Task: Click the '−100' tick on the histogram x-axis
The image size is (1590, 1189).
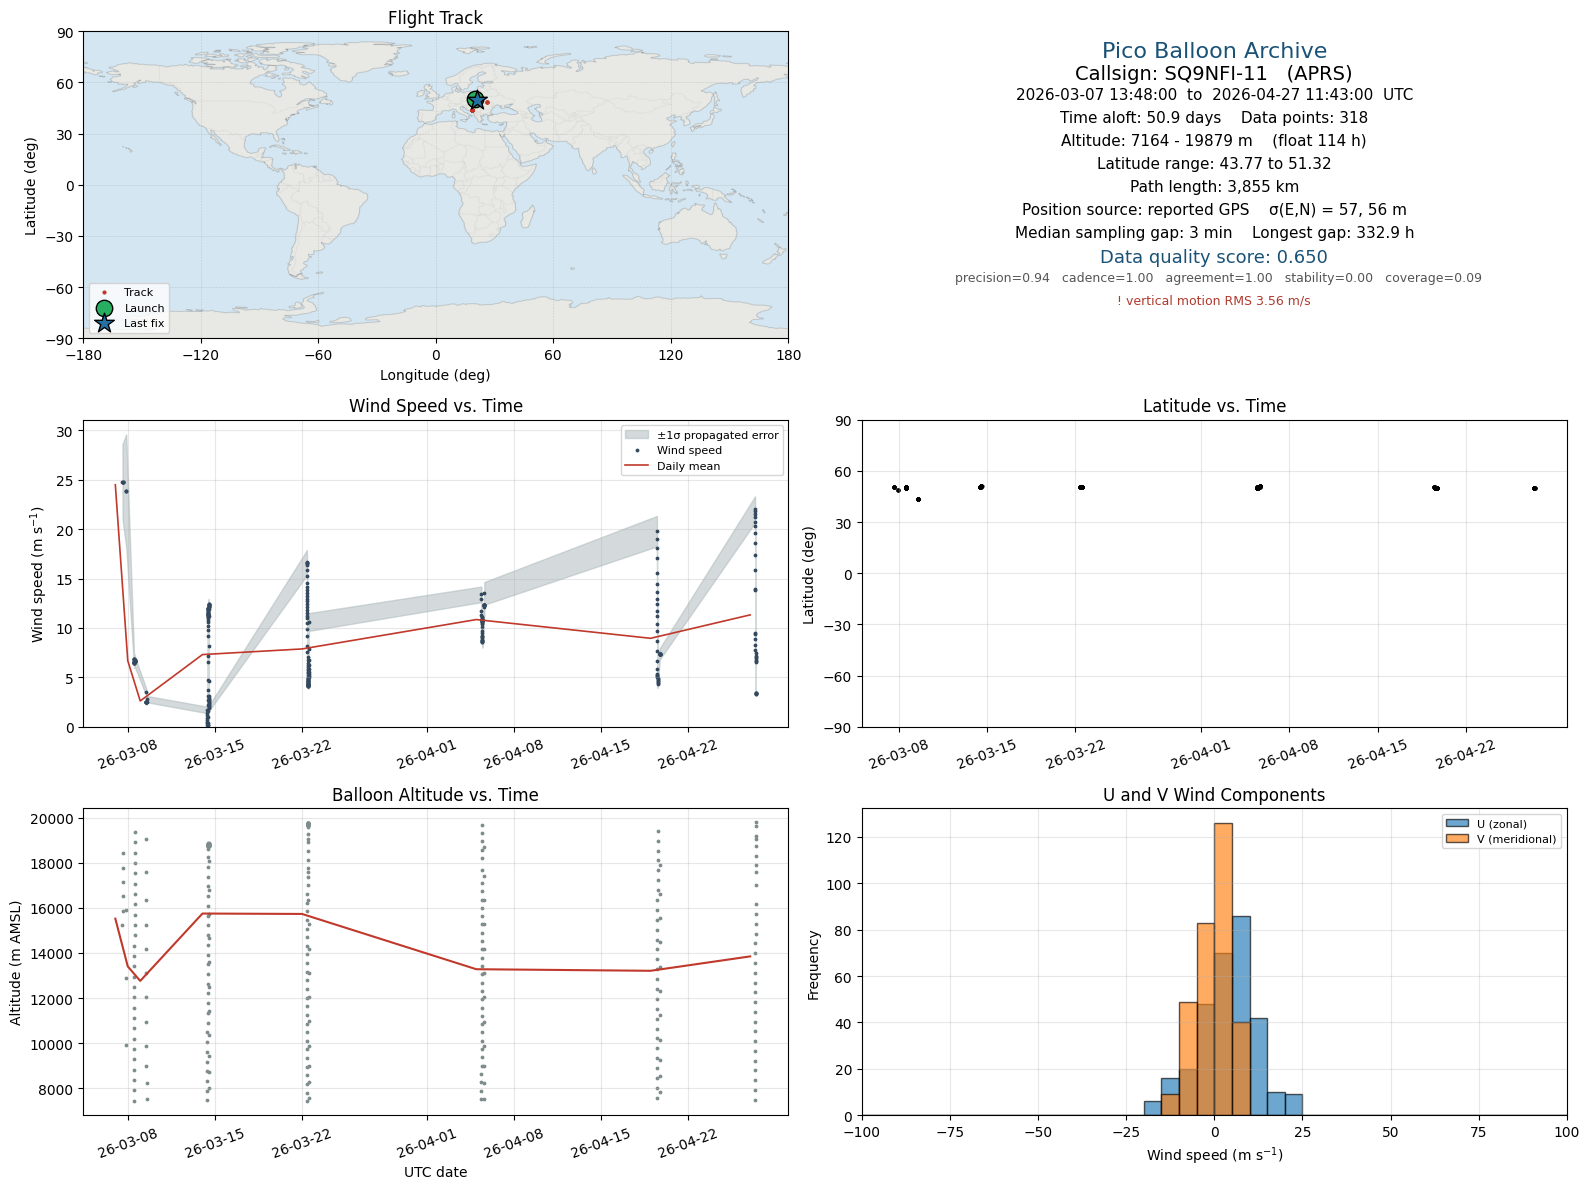Action: click(x=862, y=1132)
